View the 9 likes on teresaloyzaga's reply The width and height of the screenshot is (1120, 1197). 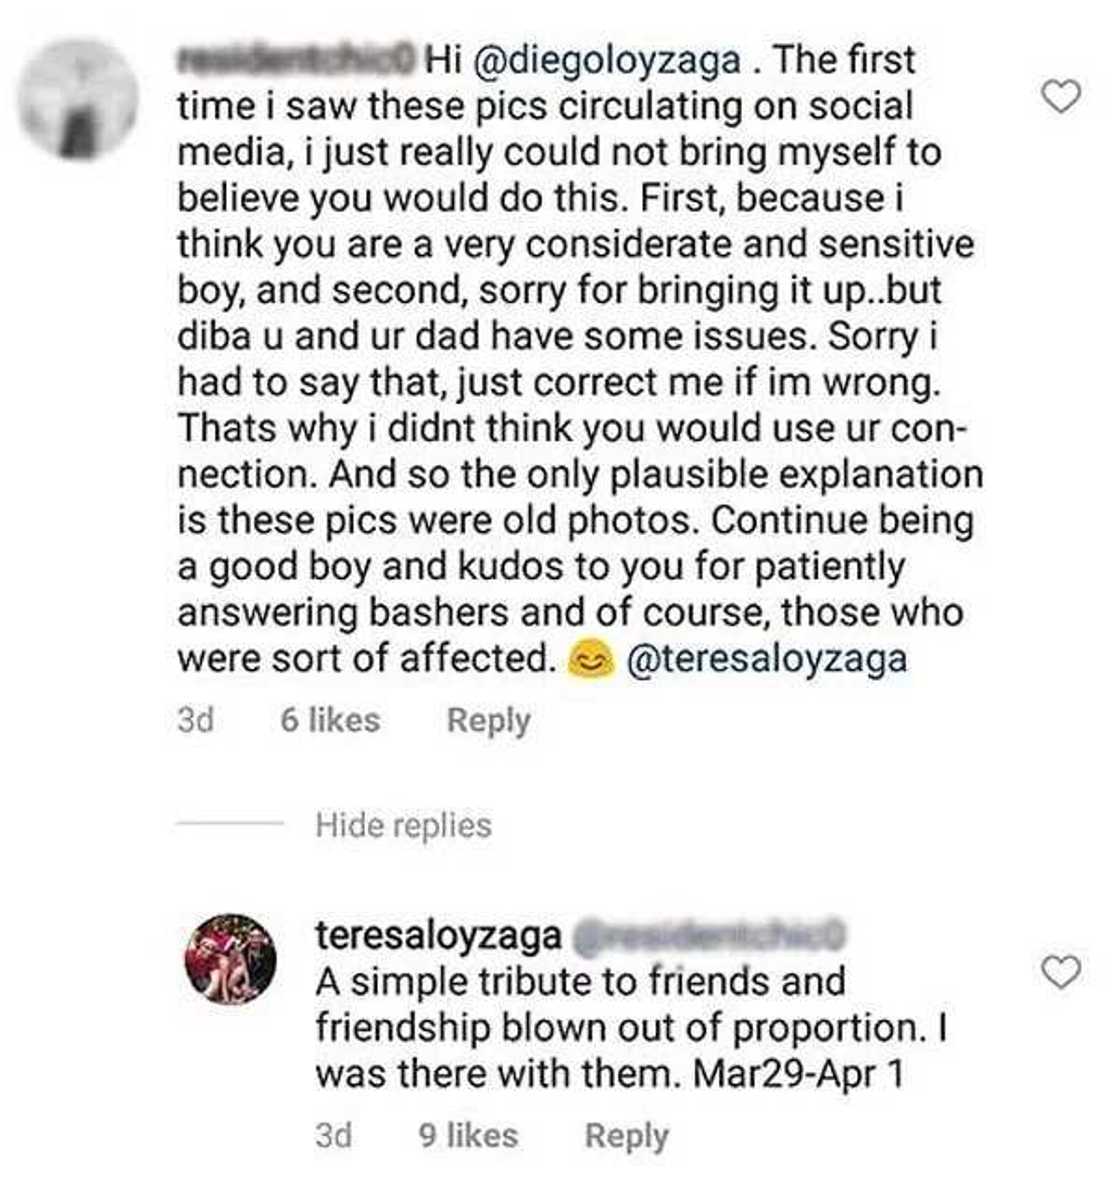coord(468,1135)
